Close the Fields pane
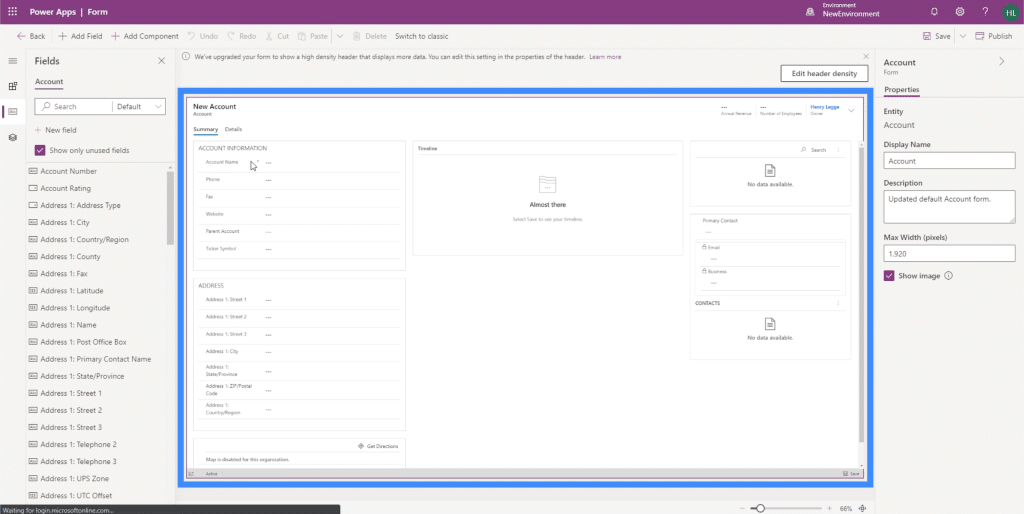 (x=161, y=61)
